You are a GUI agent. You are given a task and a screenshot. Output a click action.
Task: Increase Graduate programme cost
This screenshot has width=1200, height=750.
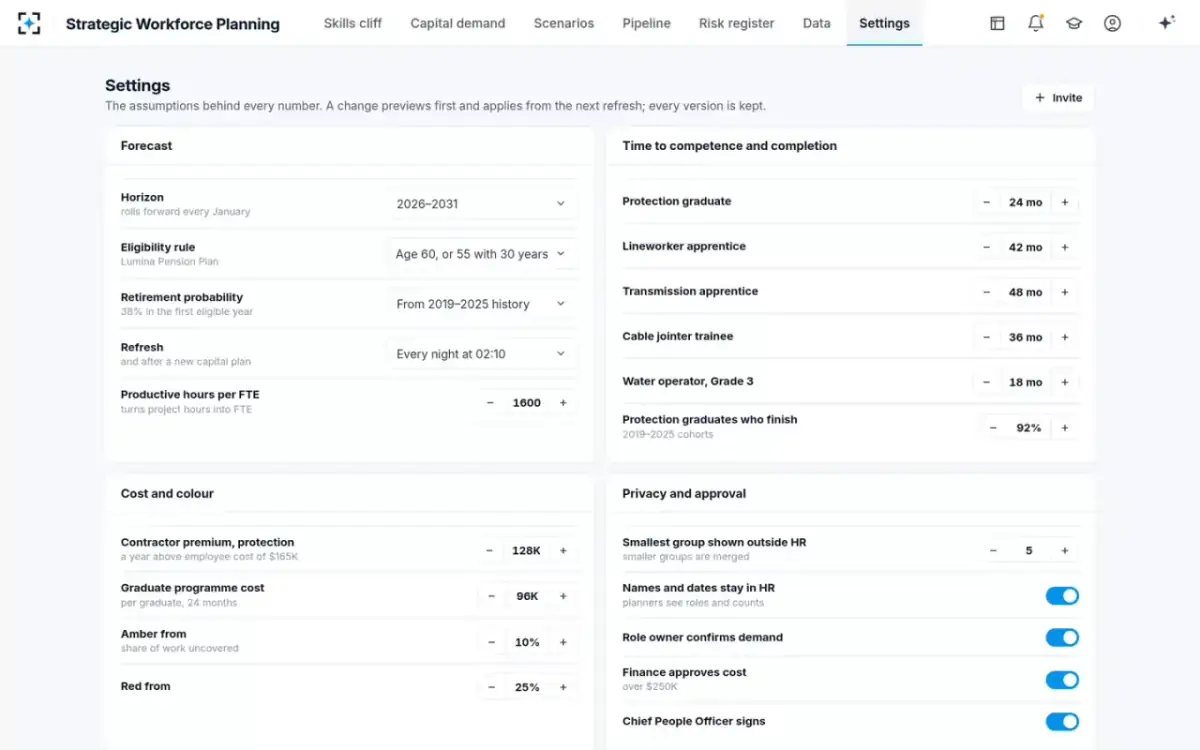563,596
